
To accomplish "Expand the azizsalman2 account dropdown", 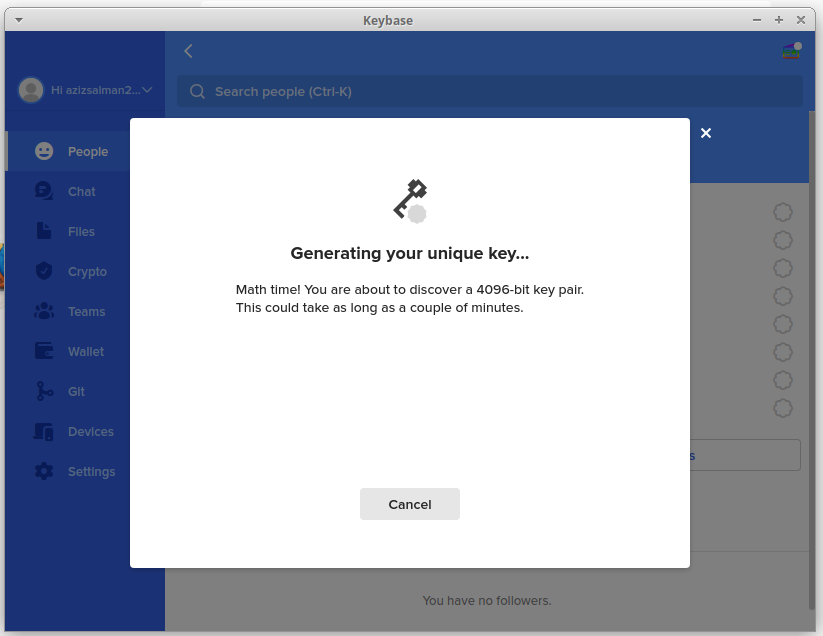I will coord(147,90).
